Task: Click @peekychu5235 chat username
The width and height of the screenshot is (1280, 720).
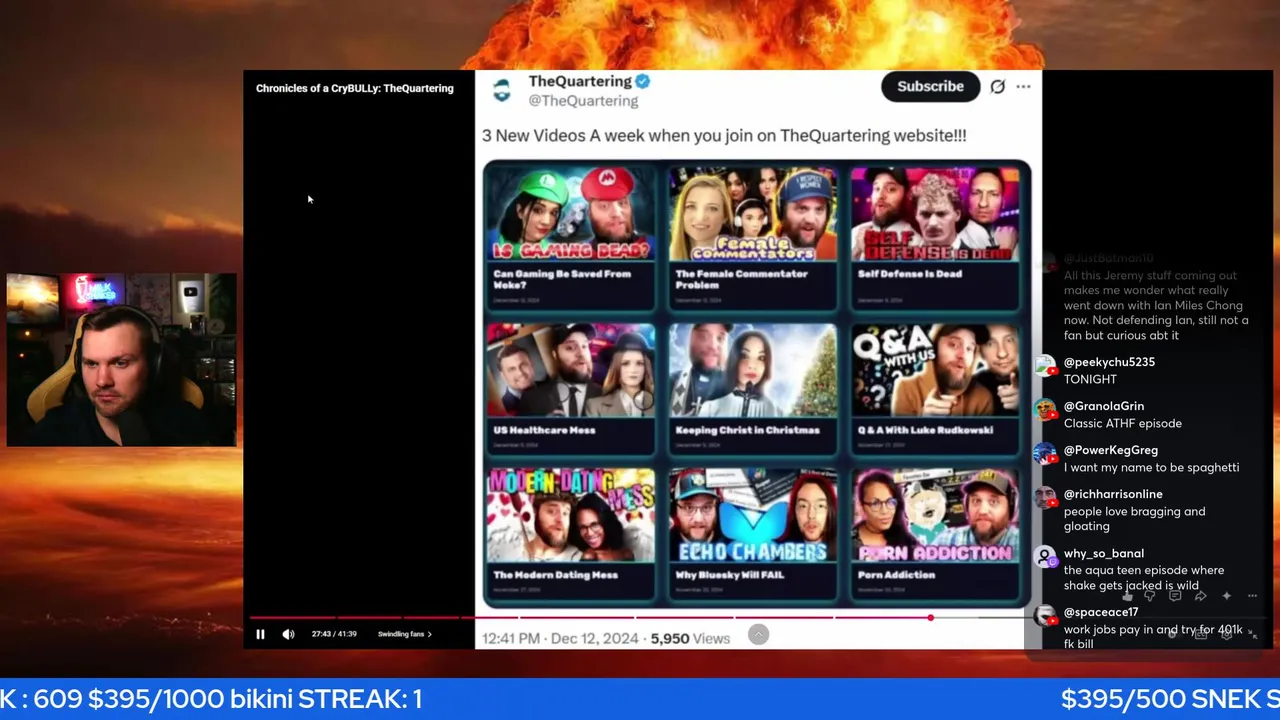Action: point(1109,362)
